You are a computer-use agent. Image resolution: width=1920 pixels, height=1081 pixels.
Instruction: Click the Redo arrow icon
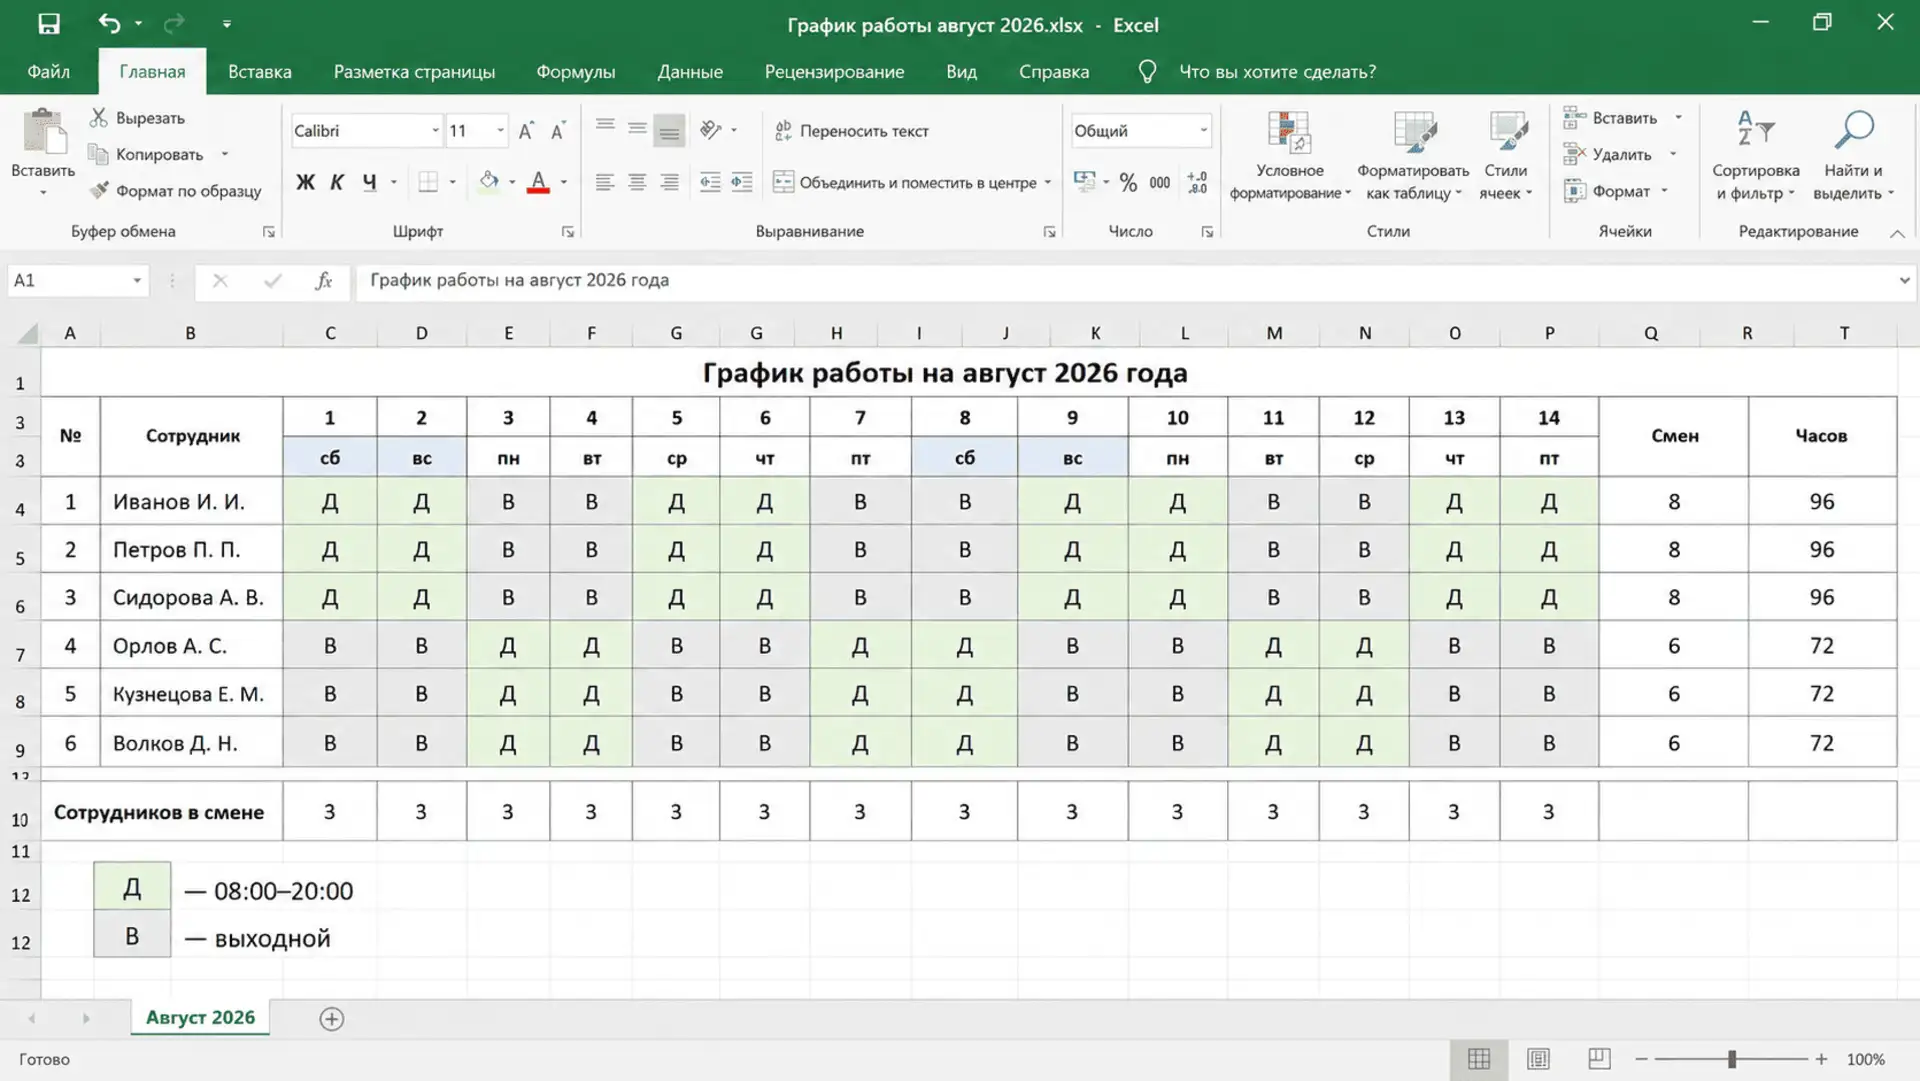tap(174, 24)
